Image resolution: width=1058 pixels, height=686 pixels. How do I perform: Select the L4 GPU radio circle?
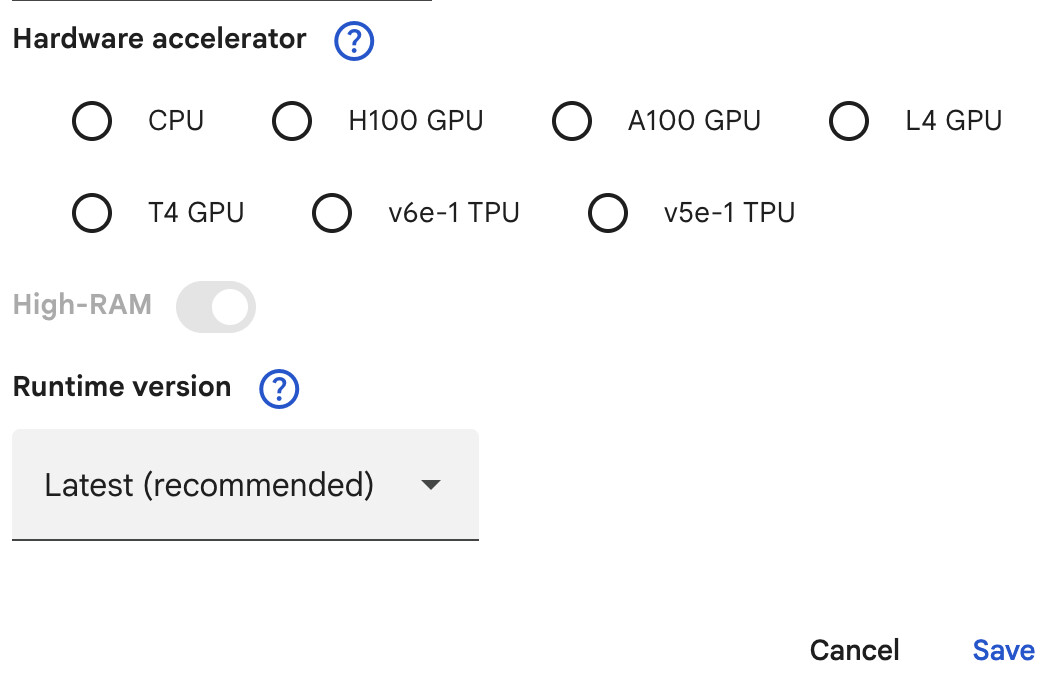849,122
